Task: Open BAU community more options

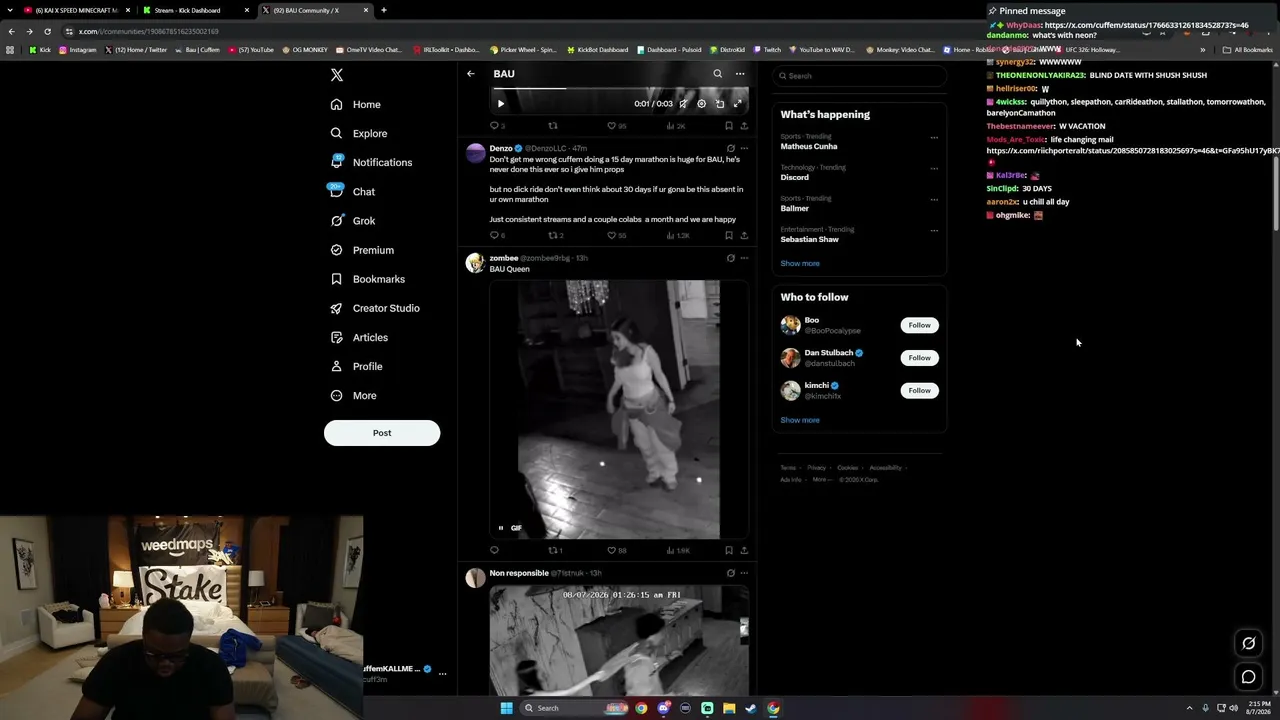Action: tap(740, 74)
